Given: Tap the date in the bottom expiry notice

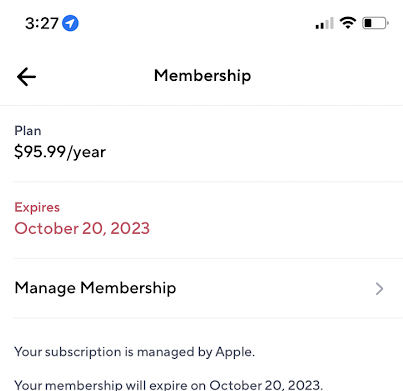Looking at the screenshot, I should (x=266, y=385).
